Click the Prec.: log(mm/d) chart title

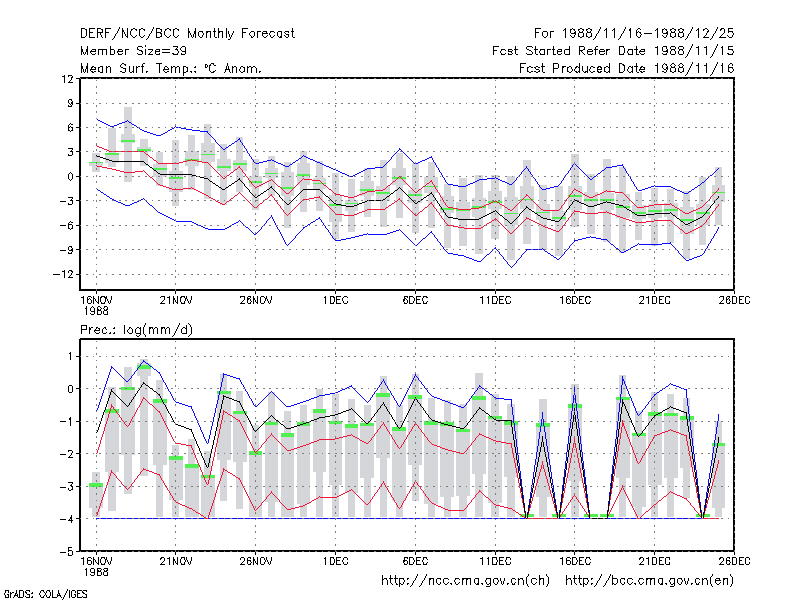click(136, 330)
